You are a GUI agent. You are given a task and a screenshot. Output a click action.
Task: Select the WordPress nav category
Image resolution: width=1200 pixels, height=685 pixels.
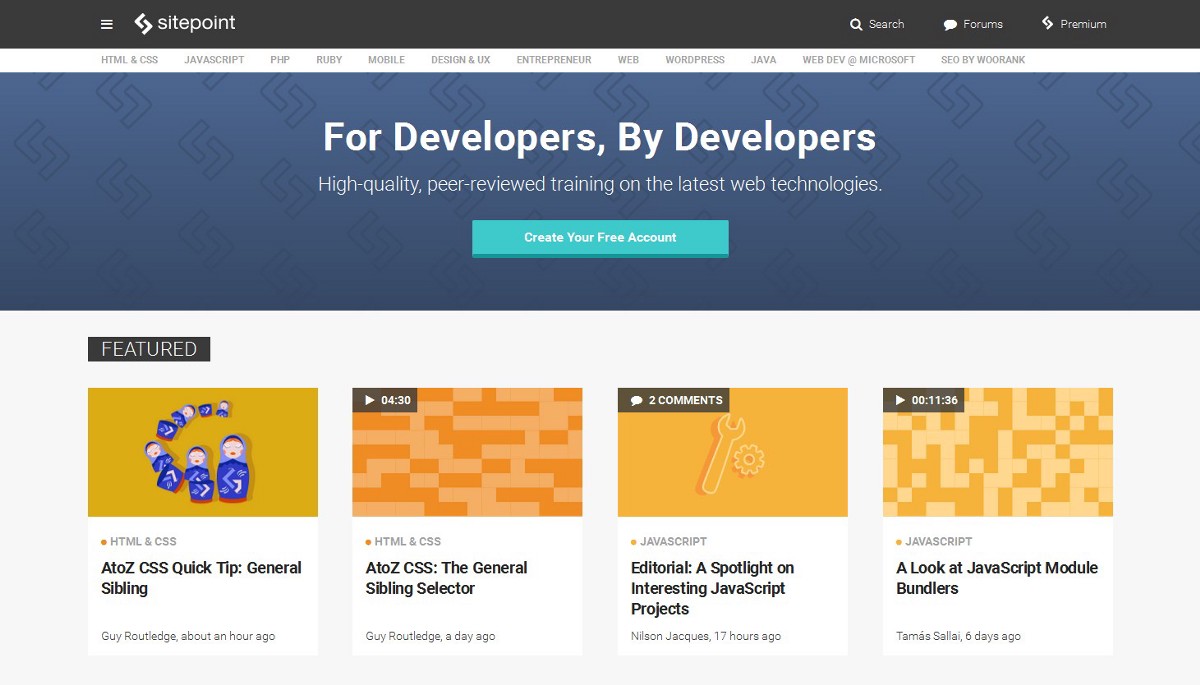695,60
